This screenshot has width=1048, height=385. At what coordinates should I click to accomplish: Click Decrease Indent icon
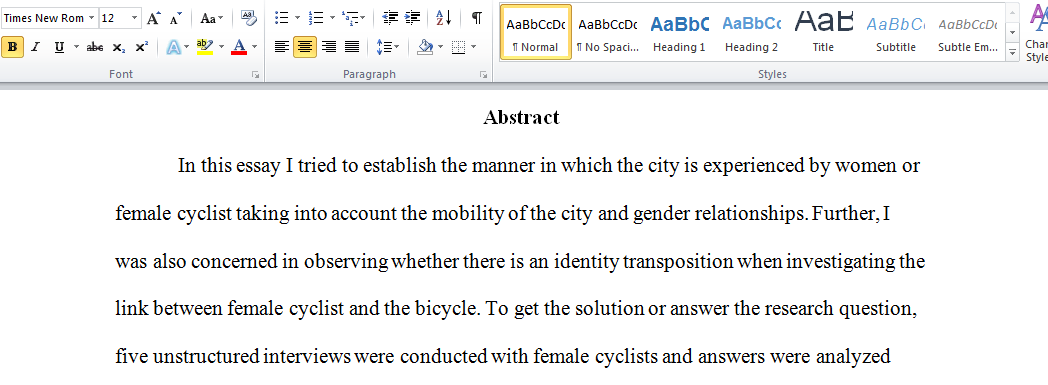(x=390, y=19)
